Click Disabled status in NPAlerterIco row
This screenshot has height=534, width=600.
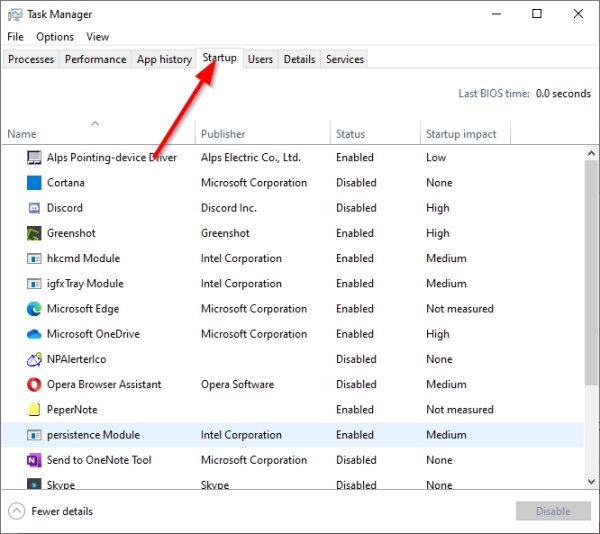pyautogui.click(x=356, y=359)
